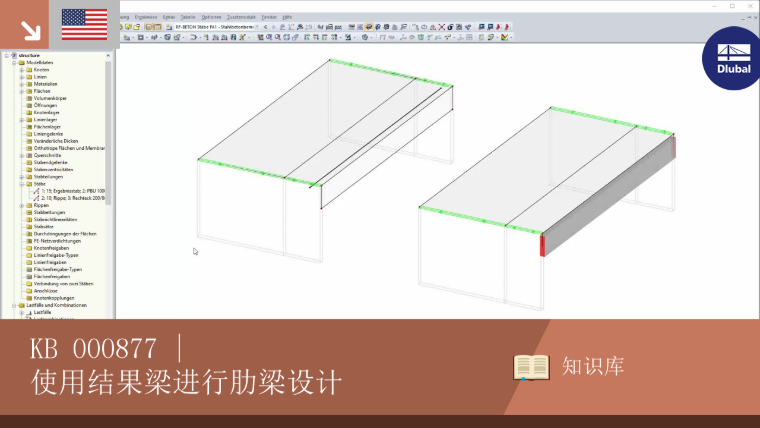The width and height of the screenshot is (760, 428).
Task: Select Materialien in the navigator tree
Action: pos(45,84)
